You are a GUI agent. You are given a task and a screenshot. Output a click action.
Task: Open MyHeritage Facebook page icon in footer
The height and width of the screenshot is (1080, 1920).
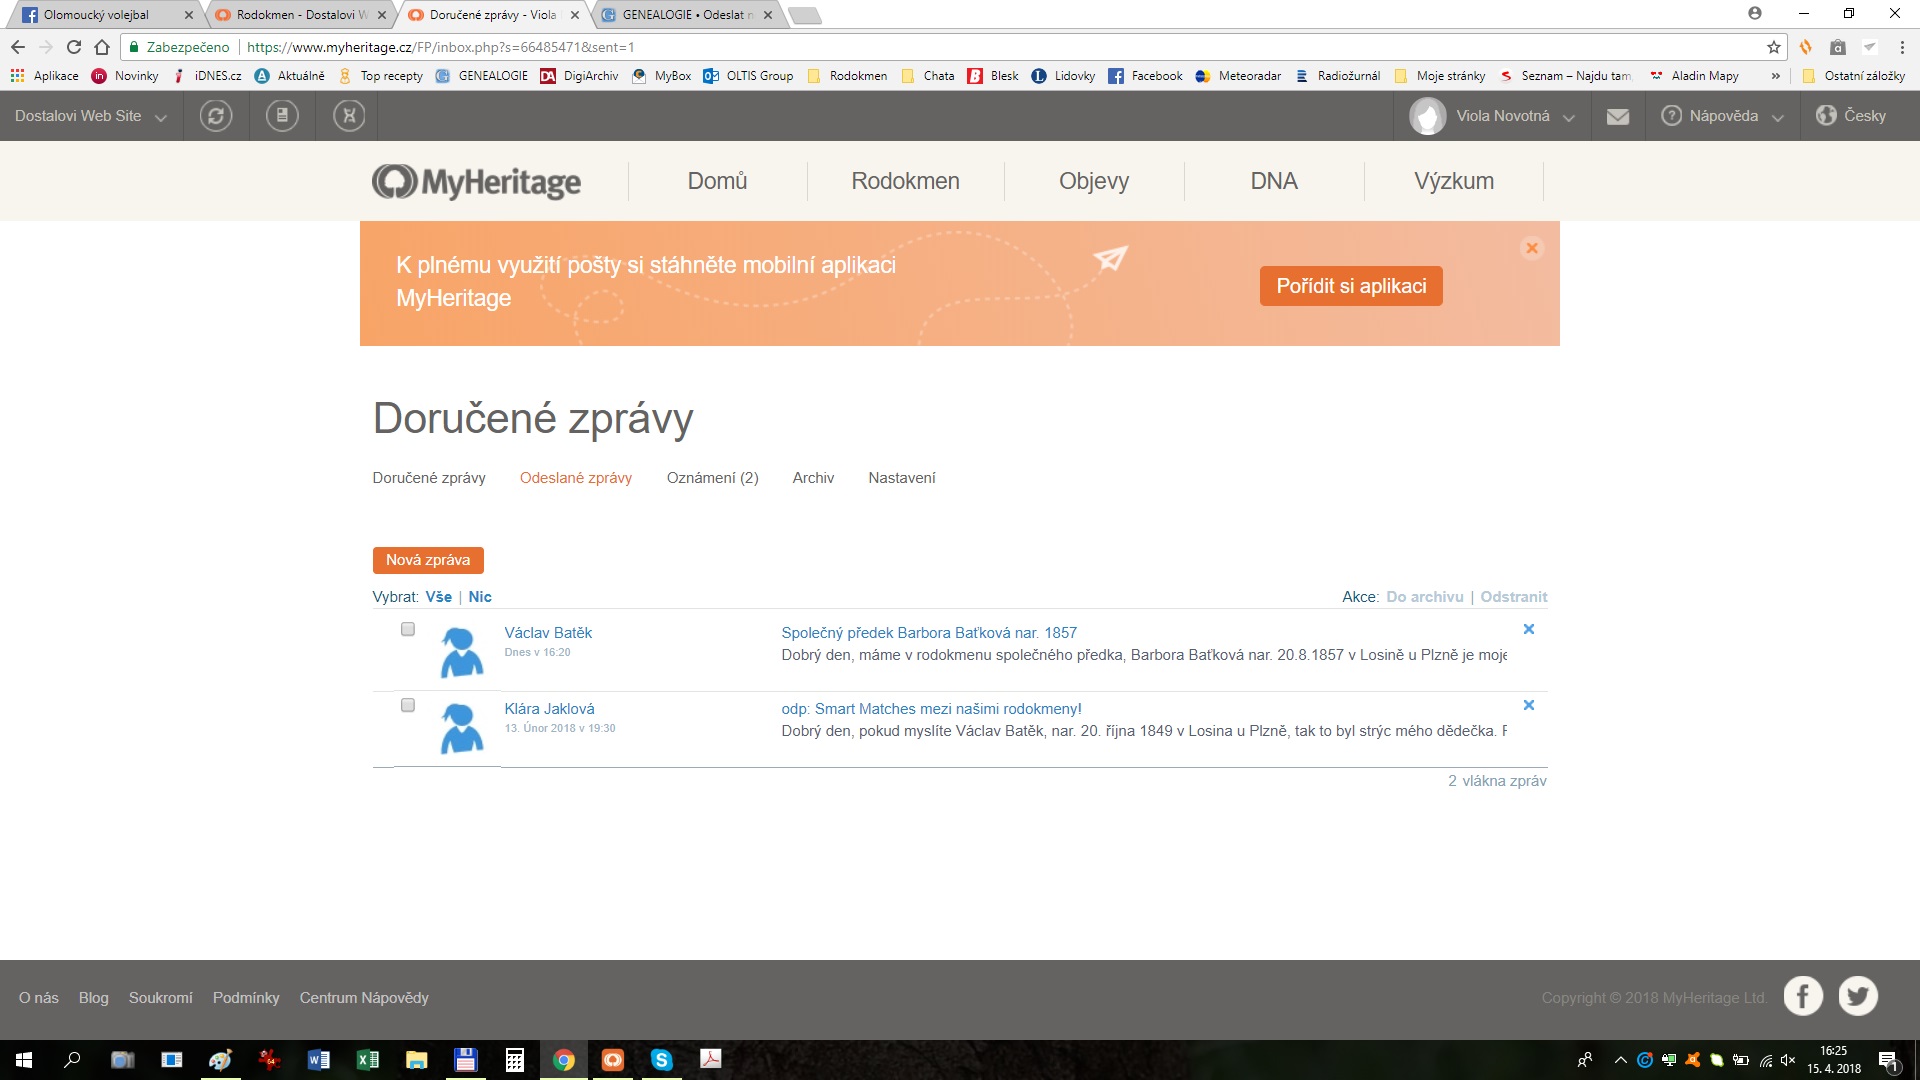tap(1803, 996)
